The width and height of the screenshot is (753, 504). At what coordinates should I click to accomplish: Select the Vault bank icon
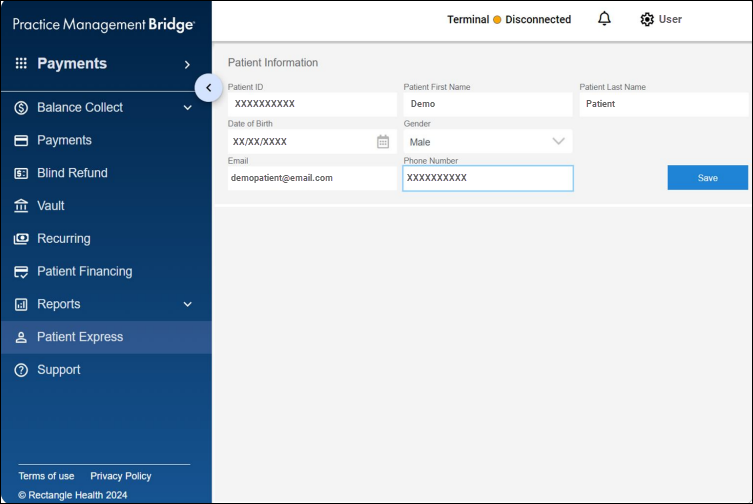tap(21, 206)
